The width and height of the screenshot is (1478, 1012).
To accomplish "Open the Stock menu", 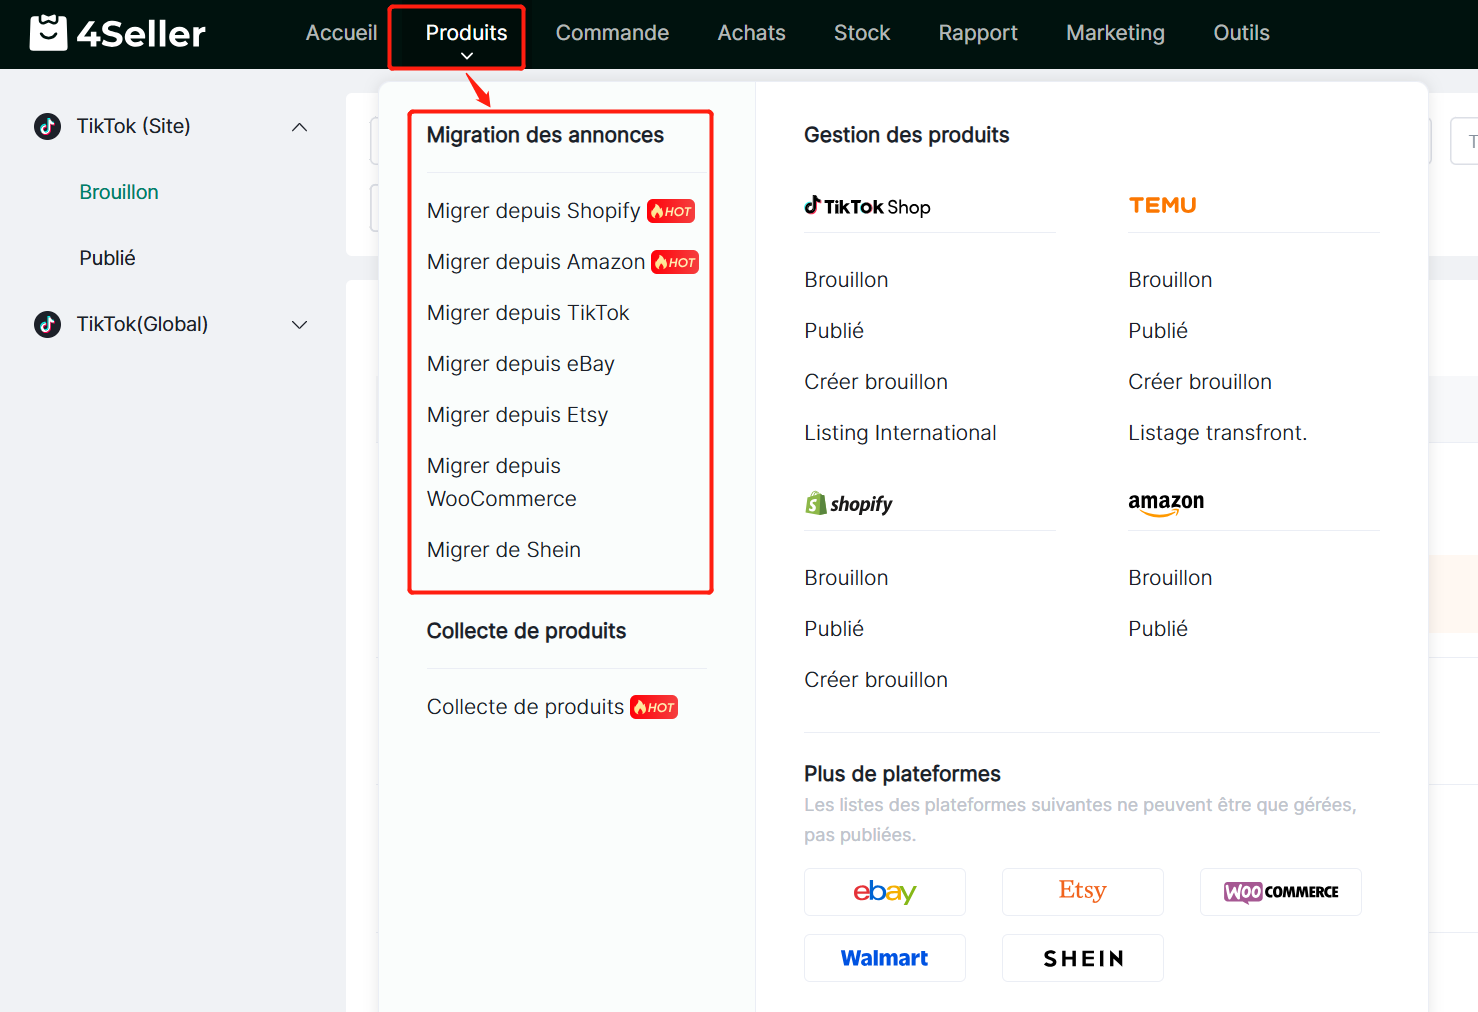I will (862, 33).
